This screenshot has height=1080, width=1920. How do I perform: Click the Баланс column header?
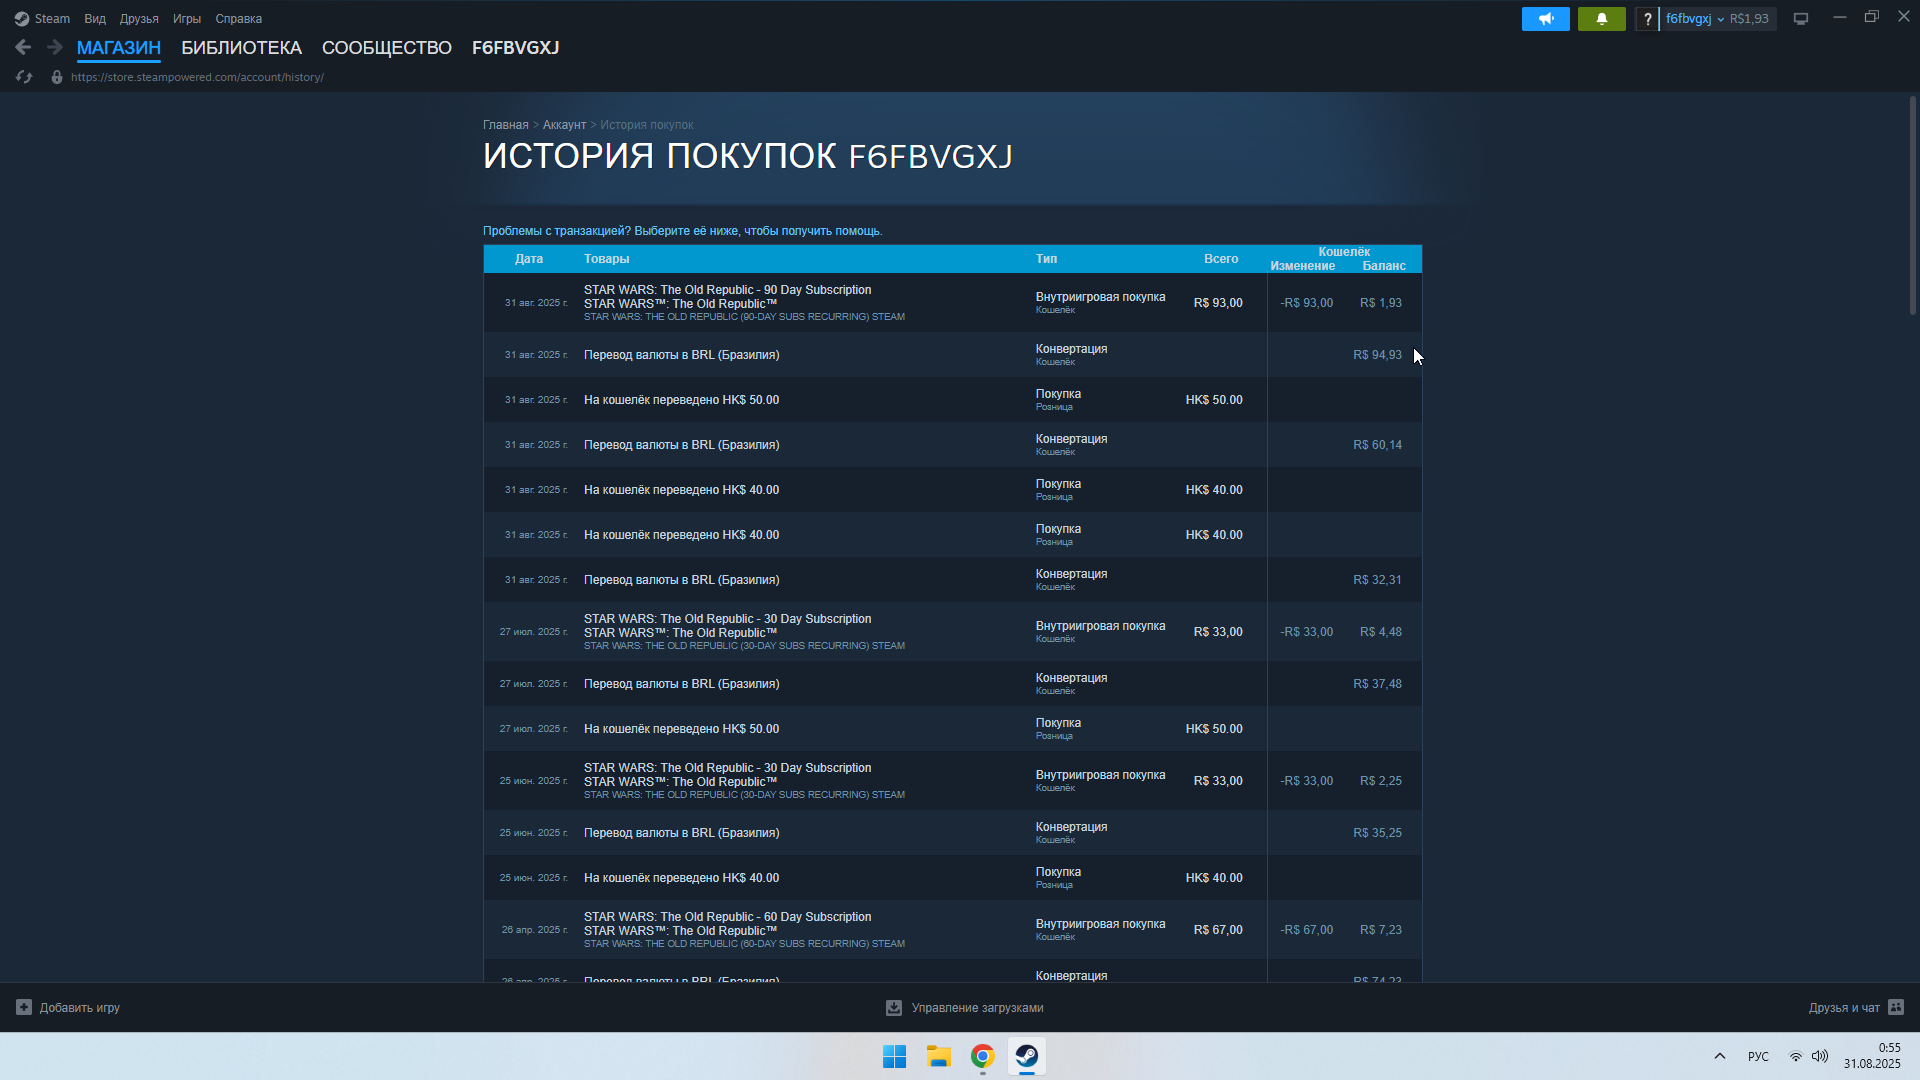(1384, 266)
